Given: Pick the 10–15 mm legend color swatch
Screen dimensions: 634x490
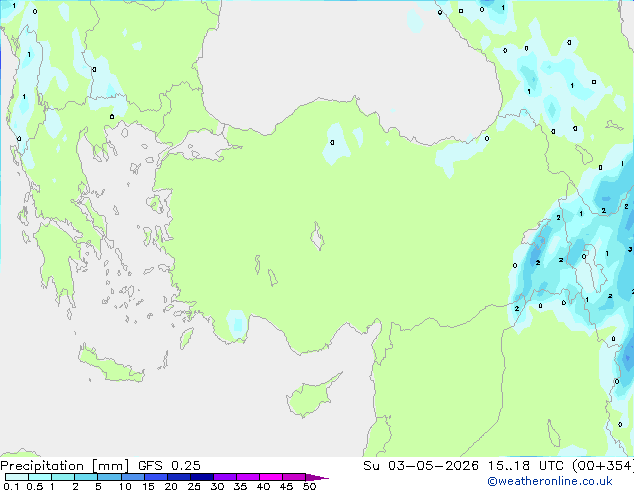Looking at the screenshot, I should [x=132, y=477].
